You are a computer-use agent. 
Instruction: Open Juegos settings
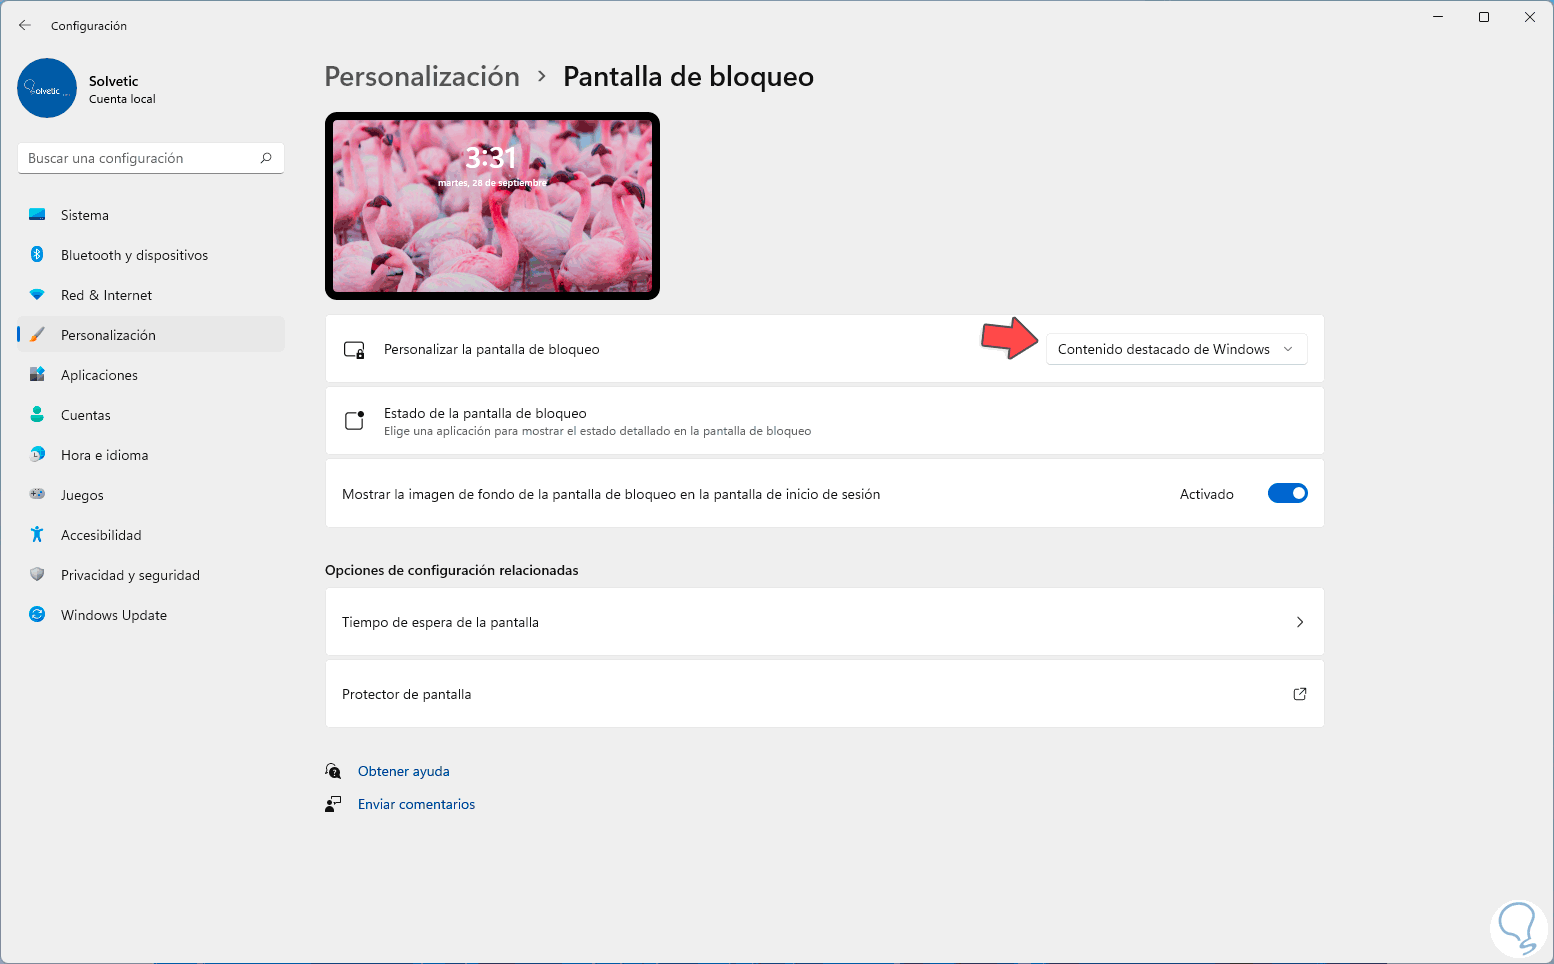pos(151,495)
